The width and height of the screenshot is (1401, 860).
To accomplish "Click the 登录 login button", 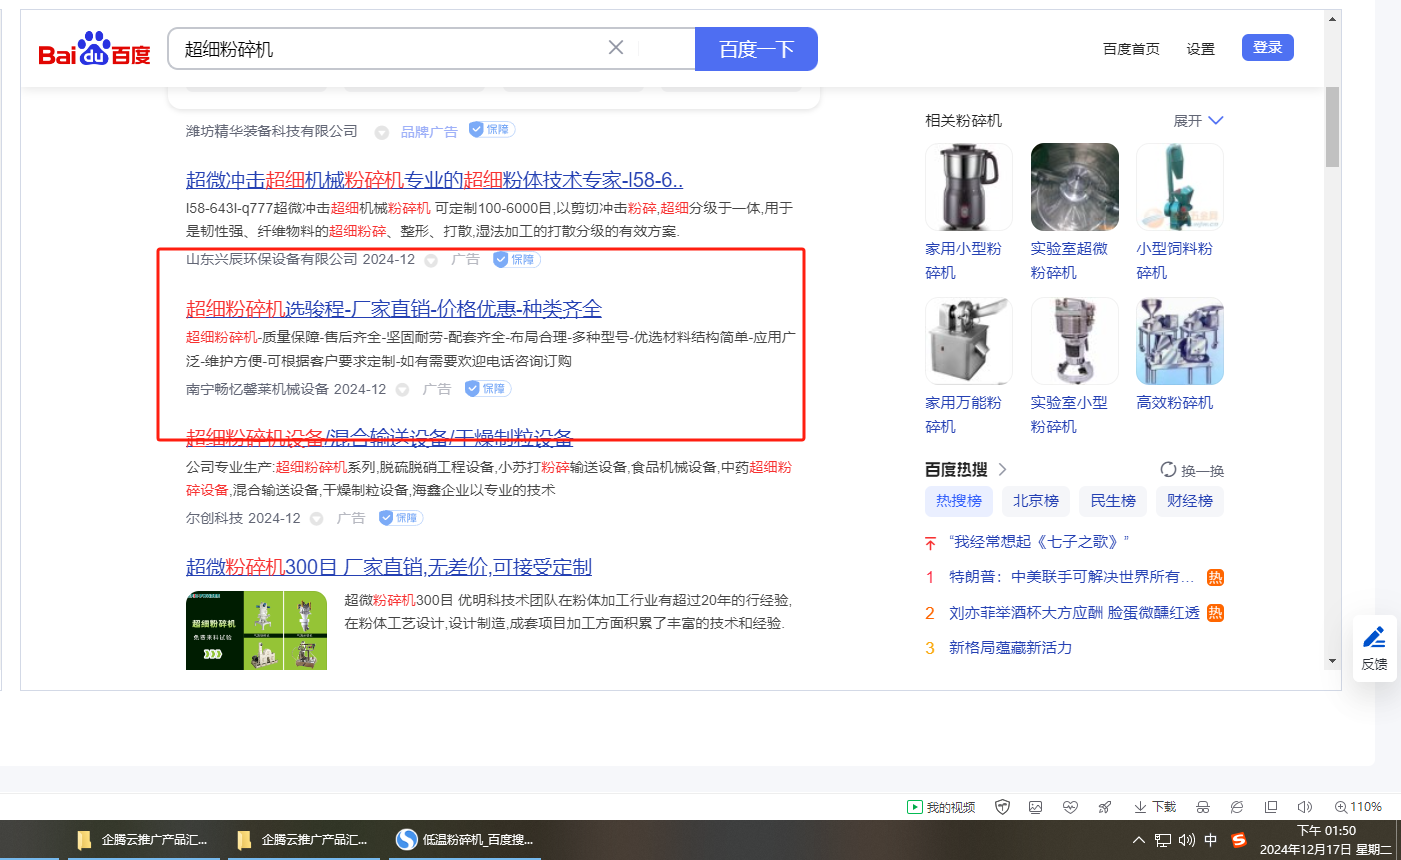I will point(1267,48).
